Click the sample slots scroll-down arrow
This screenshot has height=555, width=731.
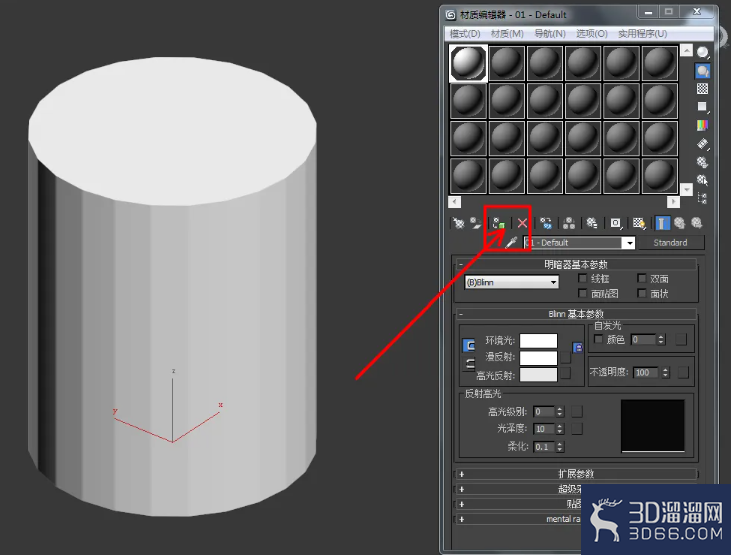(686, 189)
